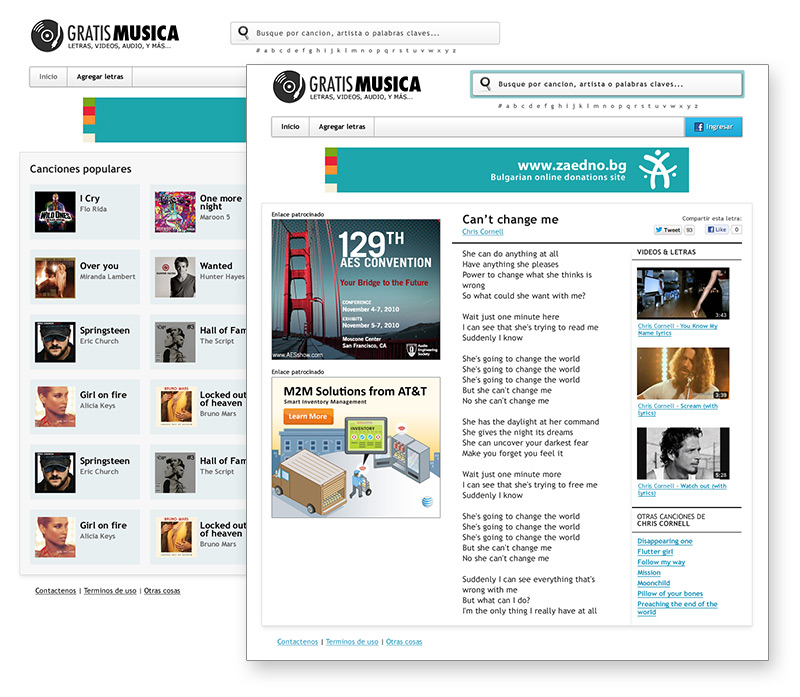Screen dimensions: 800x697
Task: Click Otras cosas in back window footer
Action: coord(162,591)
